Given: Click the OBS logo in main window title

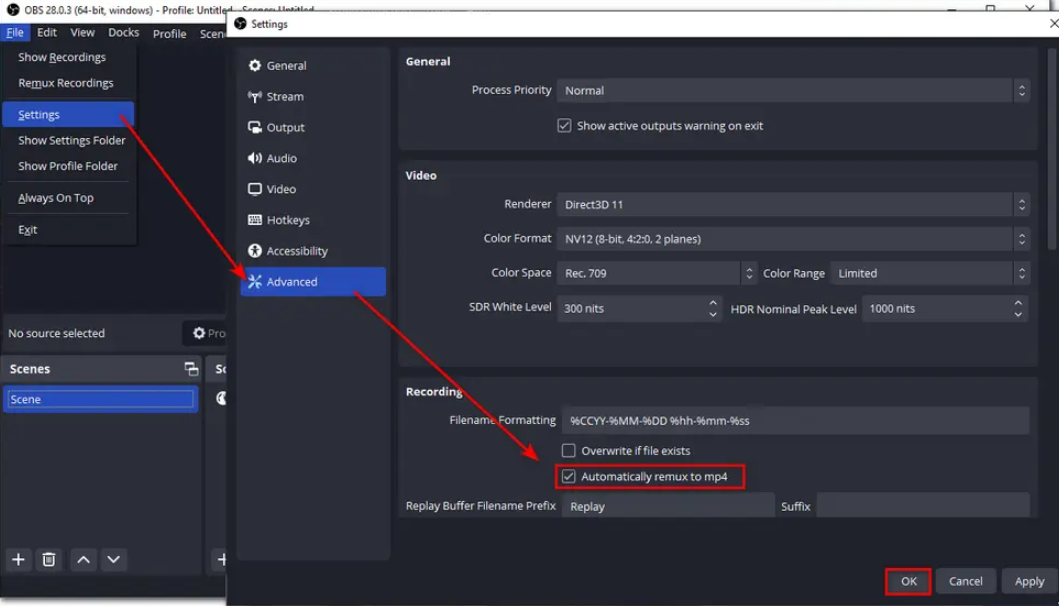Looking at the screenshot, I should (12, 10).
